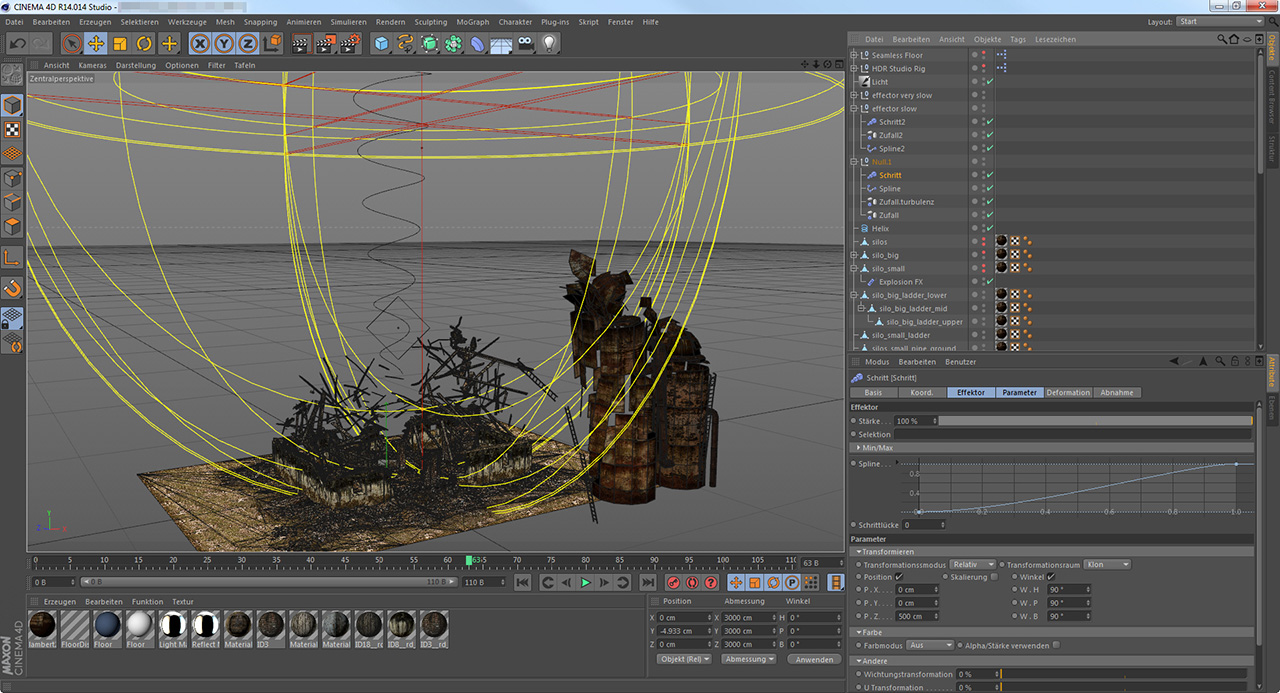Switch the coordinate system icon
This screenshot has width=1280, height=693.
pos(272,43)
